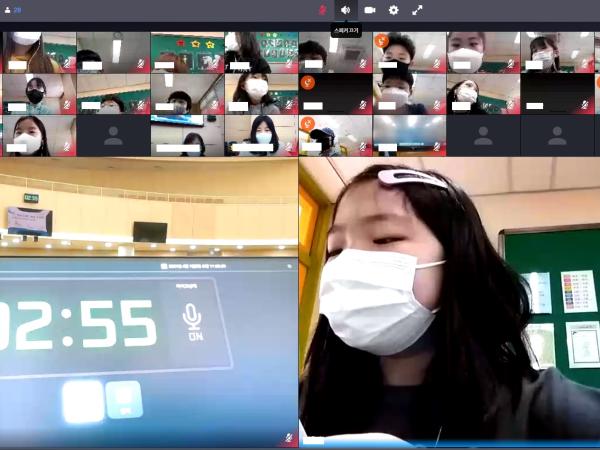
Task: Open the participants list showing 28
Action: click(x=14, y=10)
